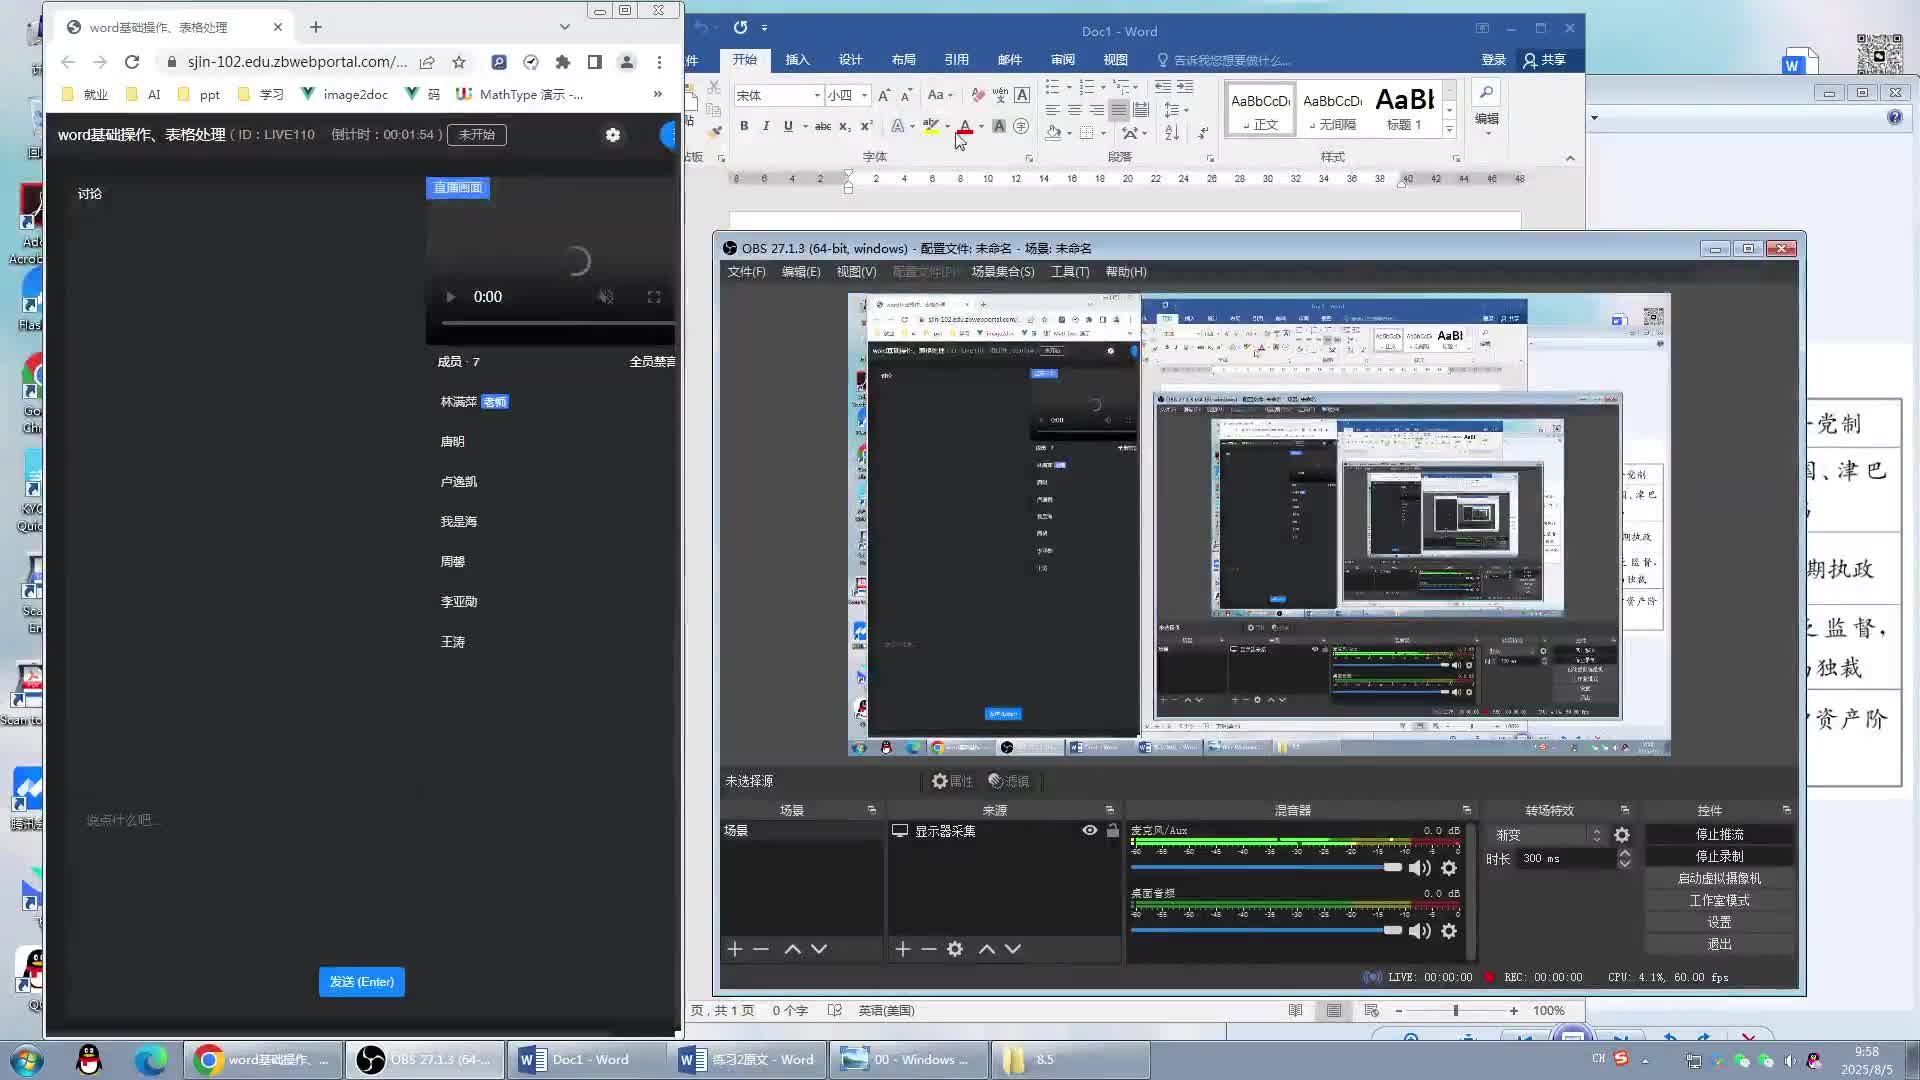
Task: Open OBS 工具(T) menu
Action: click(x=1069, y=272)
